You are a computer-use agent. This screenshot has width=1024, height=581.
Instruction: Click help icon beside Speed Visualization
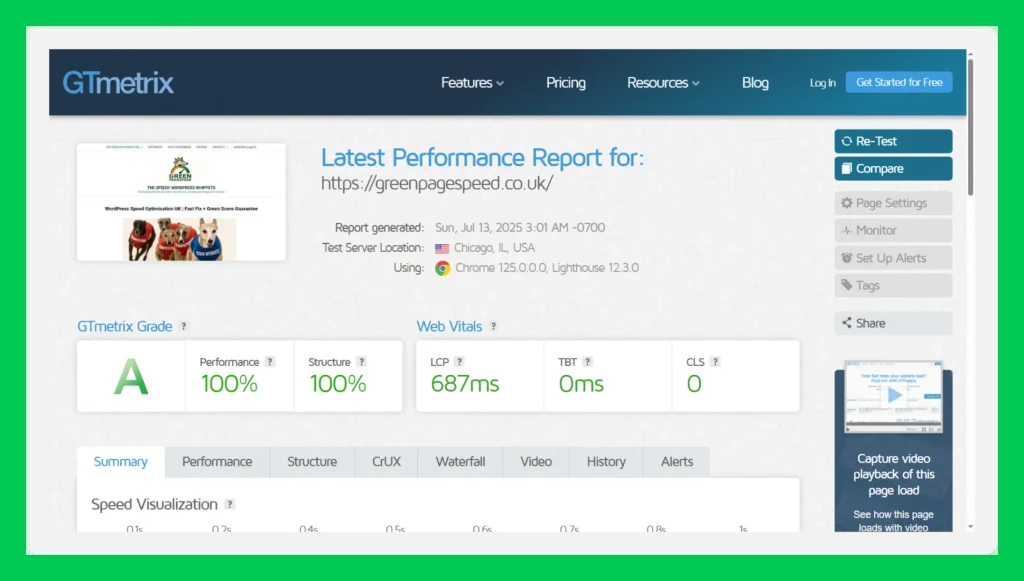[x=230, y=504]
